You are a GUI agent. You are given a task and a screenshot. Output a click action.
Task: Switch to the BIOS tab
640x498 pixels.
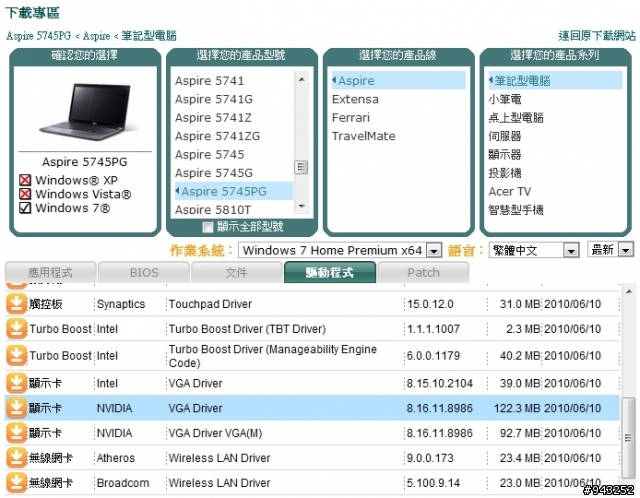(144, 273)
